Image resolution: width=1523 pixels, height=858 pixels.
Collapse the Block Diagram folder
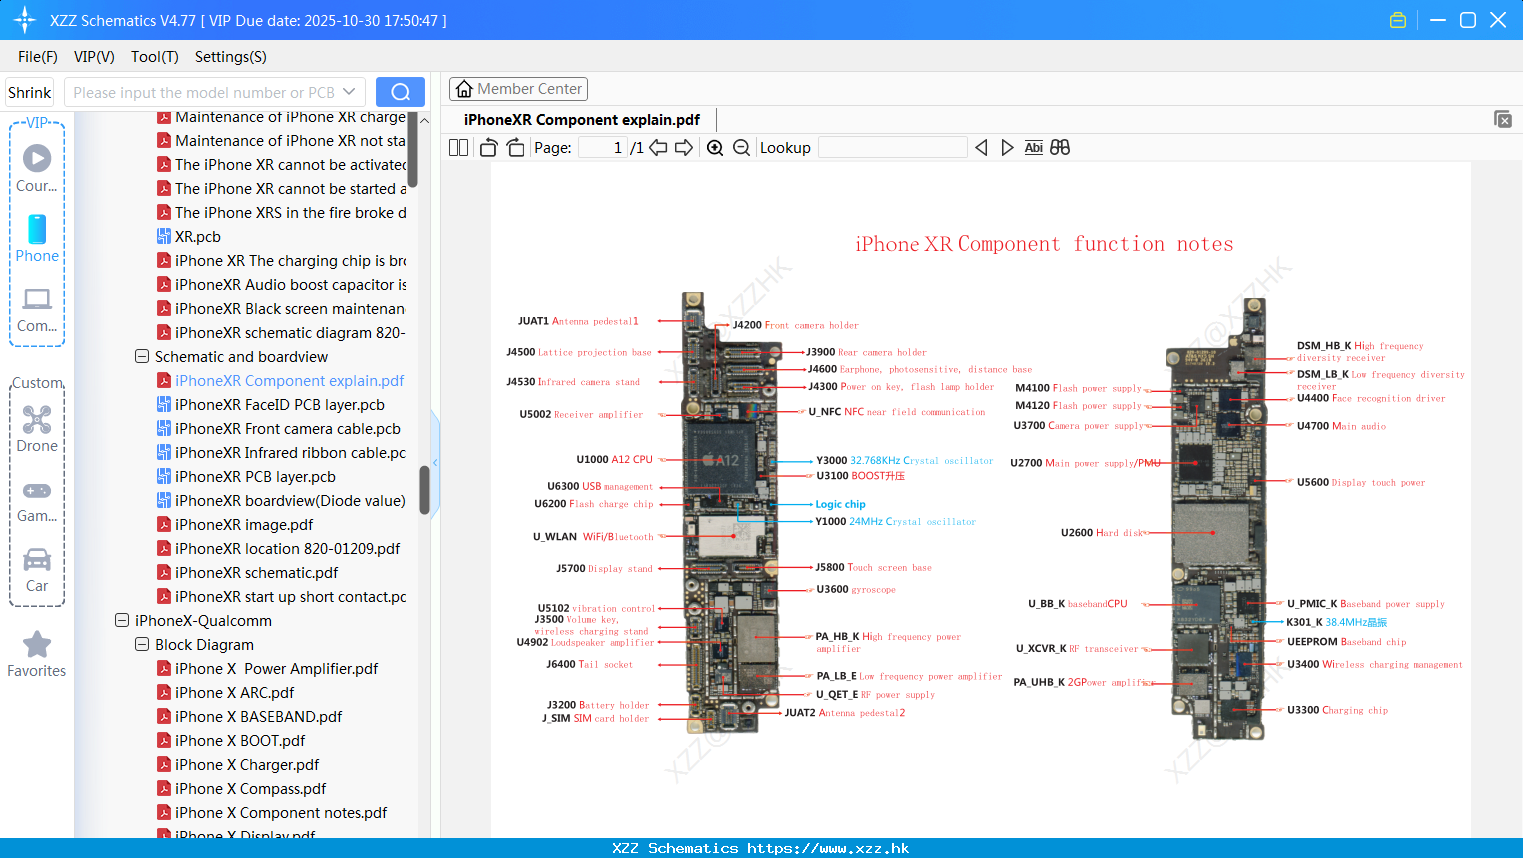142,644
